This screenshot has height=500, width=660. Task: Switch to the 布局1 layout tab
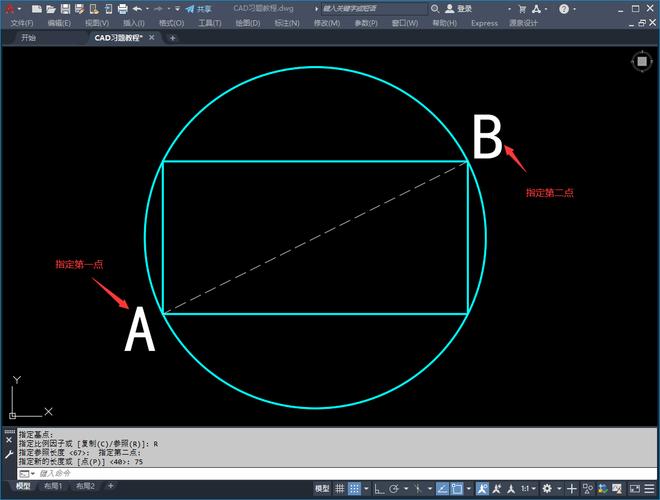[x=54, y=486]
